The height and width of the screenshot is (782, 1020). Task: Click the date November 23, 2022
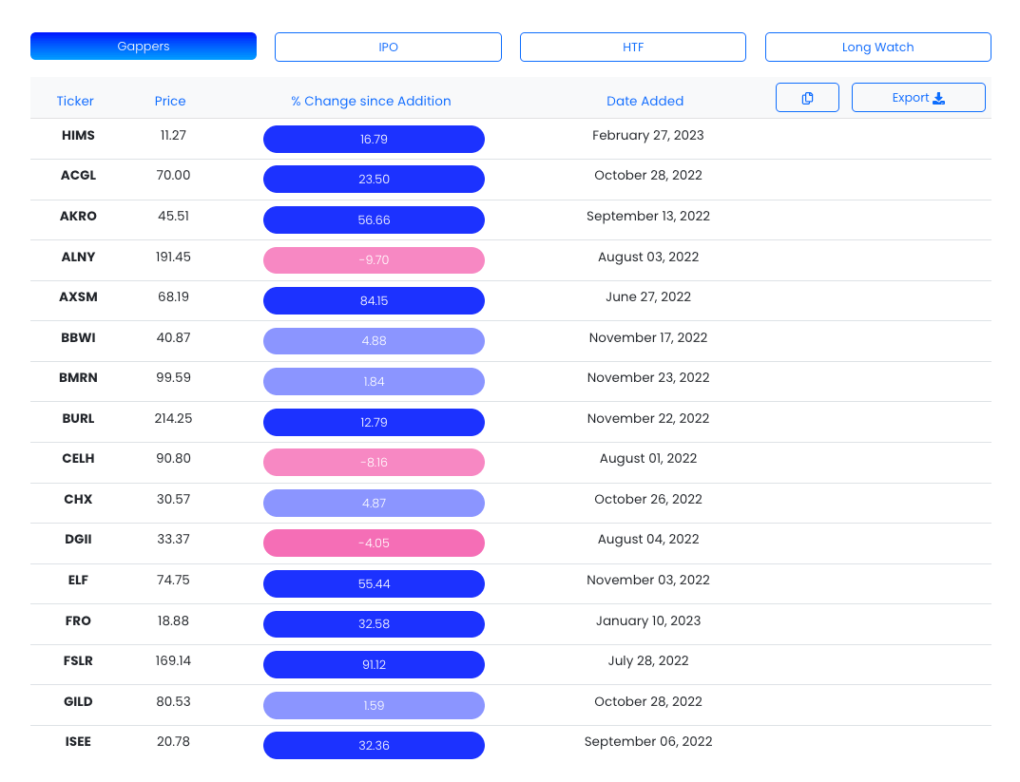648,377
